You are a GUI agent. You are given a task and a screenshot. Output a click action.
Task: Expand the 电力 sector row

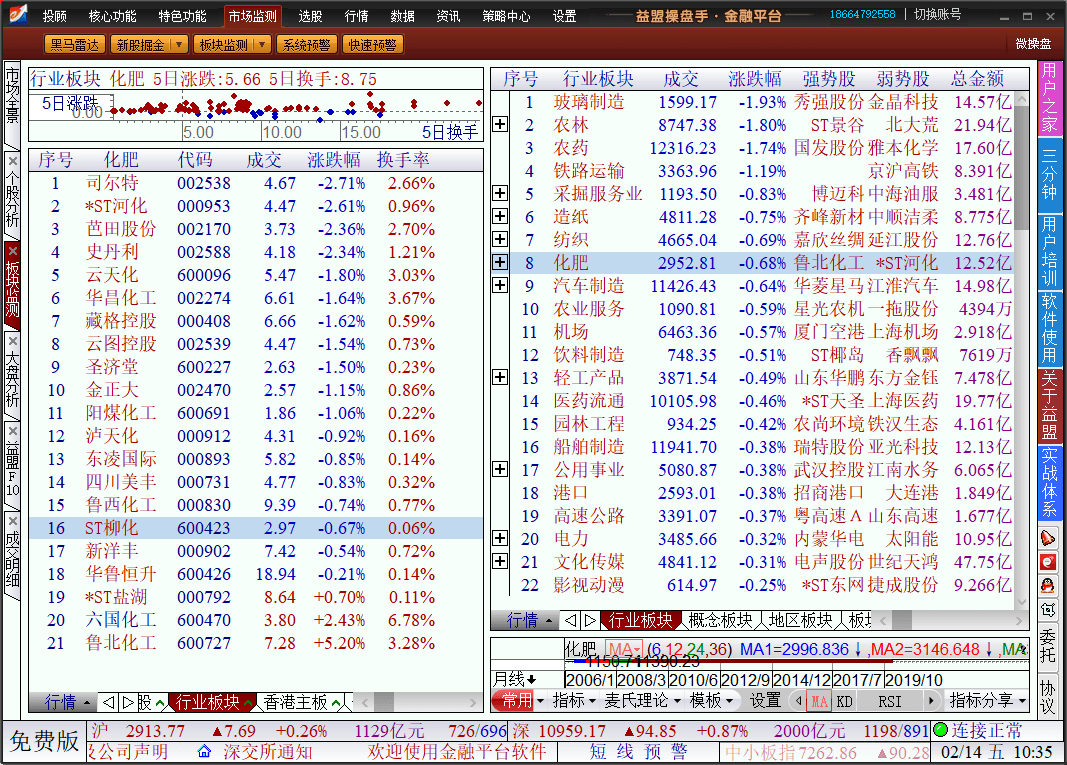(x=500, y=538)
